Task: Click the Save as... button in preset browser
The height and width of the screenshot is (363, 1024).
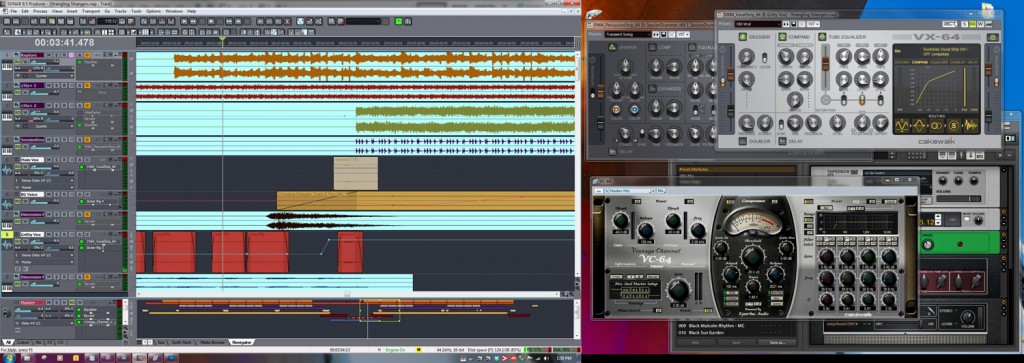Action: [777, 342]
